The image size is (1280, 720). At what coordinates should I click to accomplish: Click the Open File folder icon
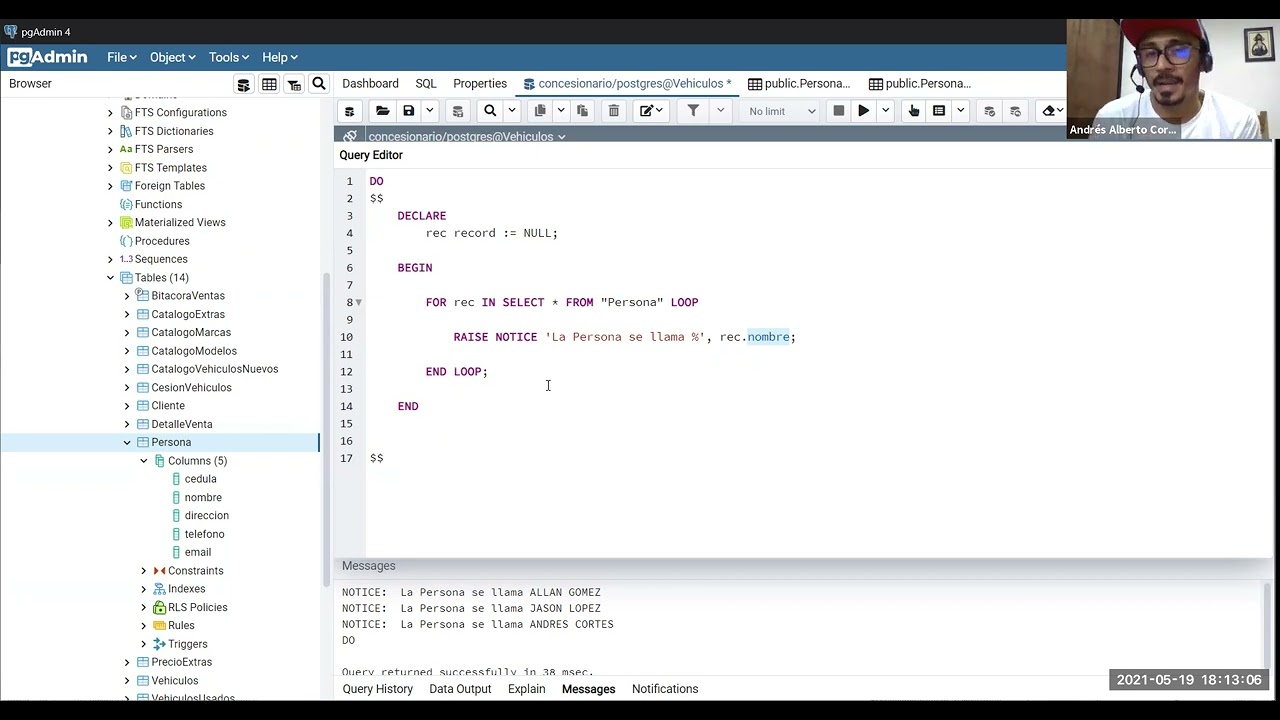382,111
